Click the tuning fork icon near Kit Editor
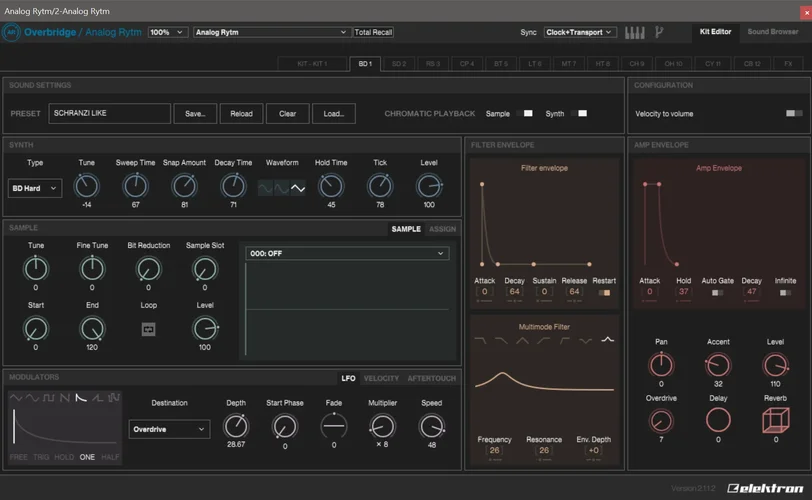This screenshot has height=500, width=812. 659,32
